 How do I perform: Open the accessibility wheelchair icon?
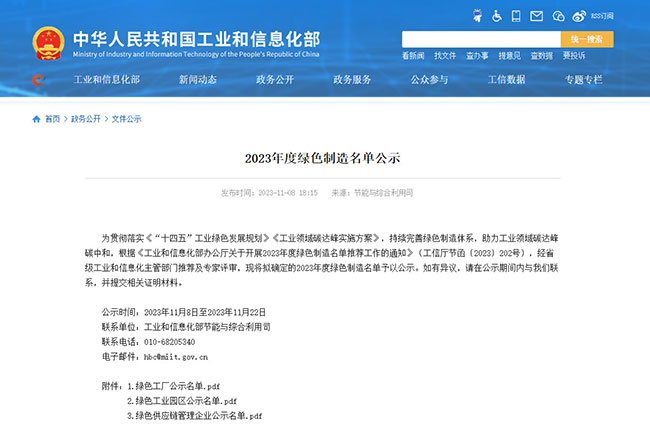(x=497, y=16)
